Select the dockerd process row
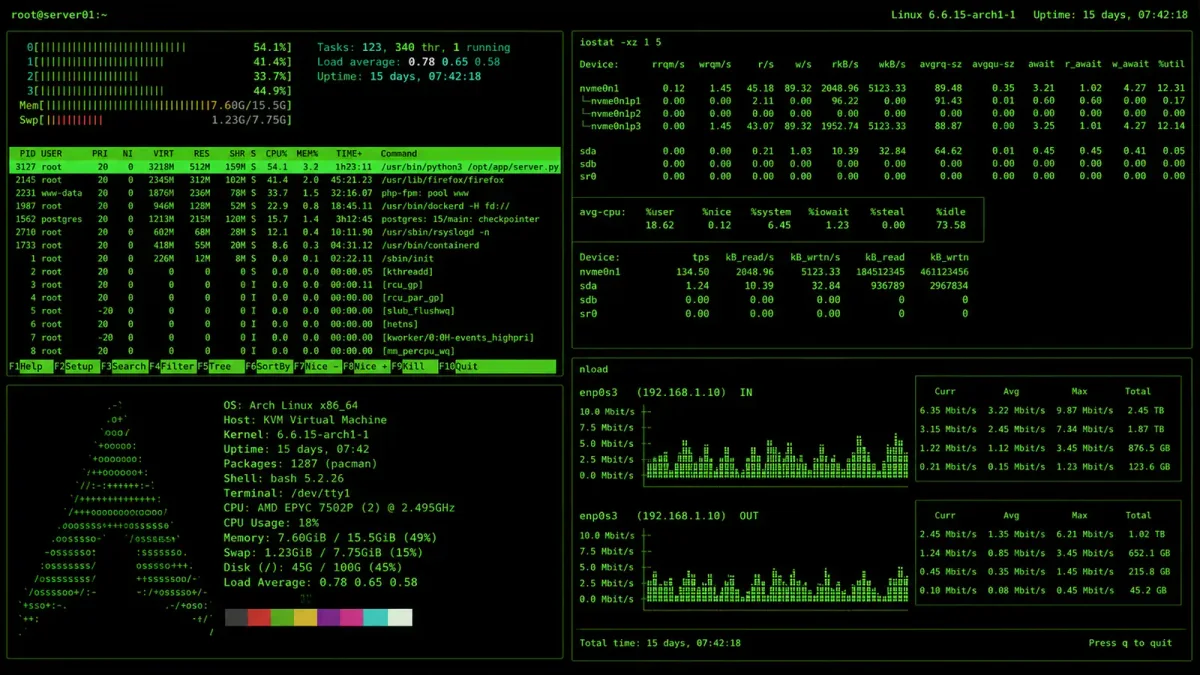1200x675 pixels. 285,205
